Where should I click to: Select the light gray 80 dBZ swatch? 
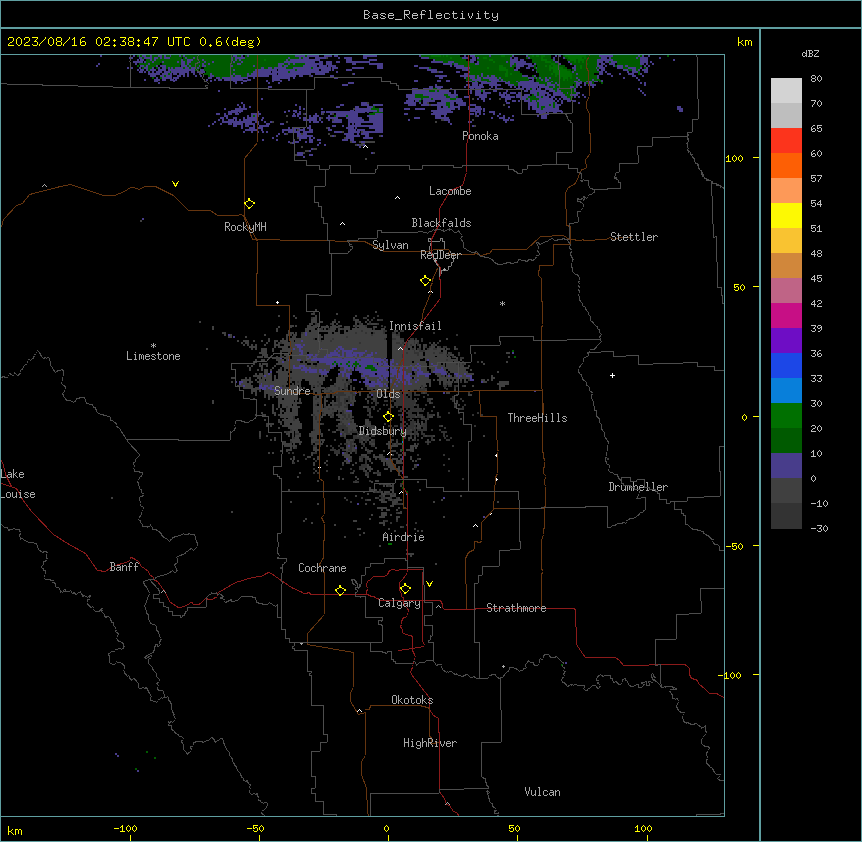click(x=786, y=91)
